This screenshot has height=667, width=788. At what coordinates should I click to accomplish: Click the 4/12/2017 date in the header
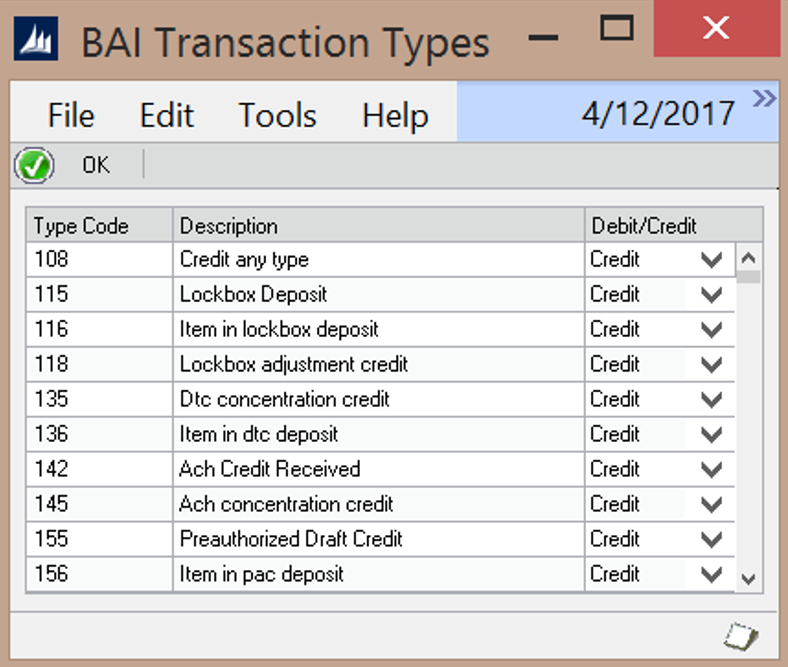(x=658, y=114)
